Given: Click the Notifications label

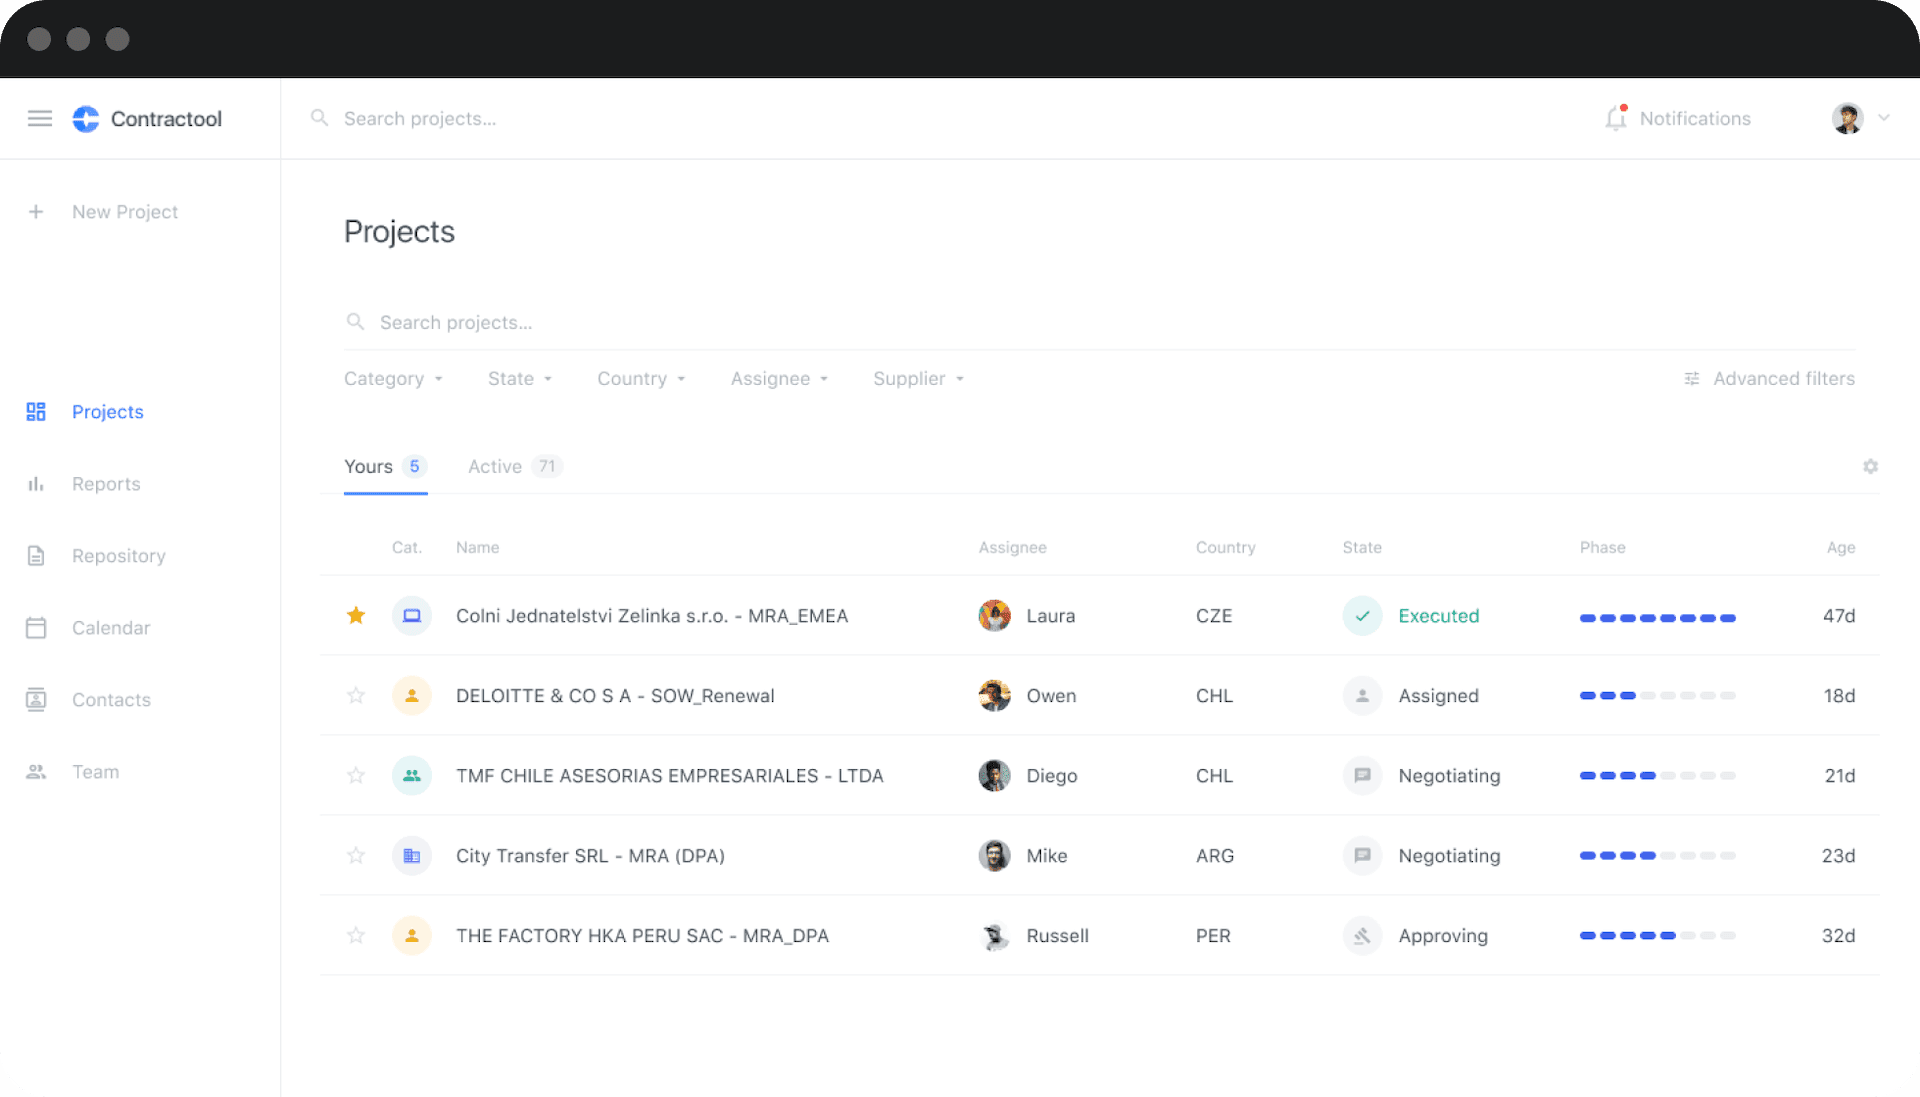Looking at the screenshot, I should (x=1695, y=118).
